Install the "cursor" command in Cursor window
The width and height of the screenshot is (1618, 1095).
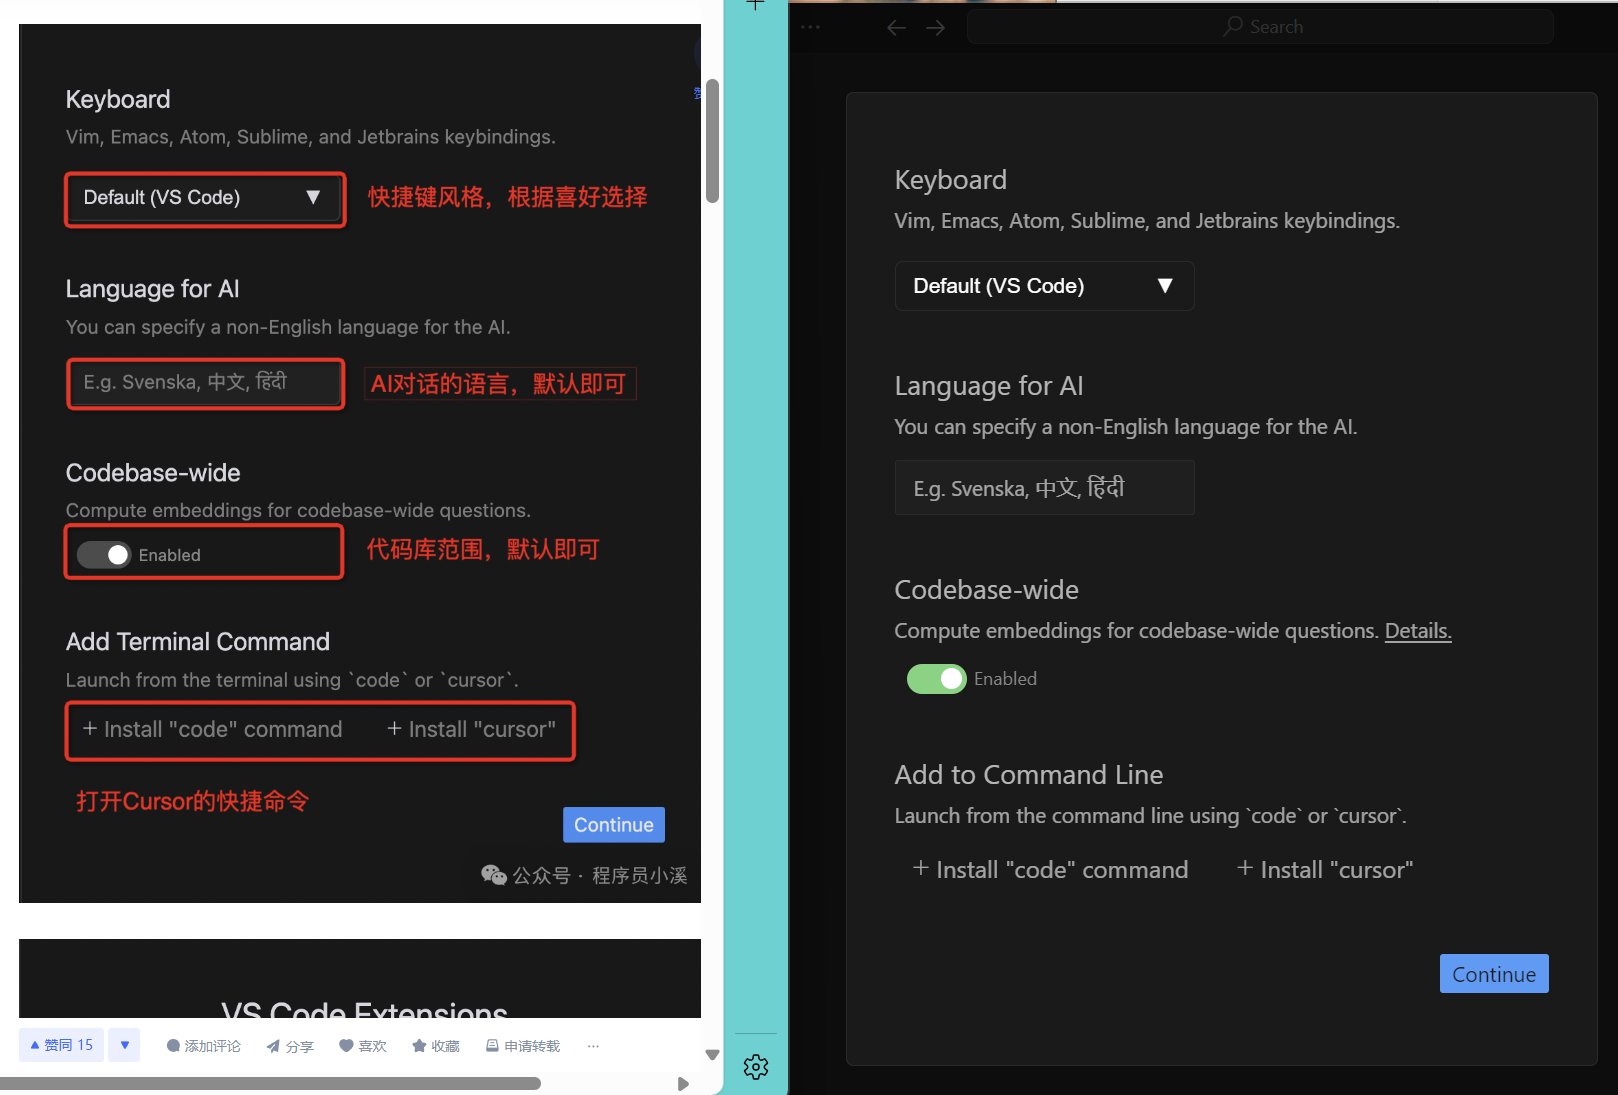pos(1325,870)
